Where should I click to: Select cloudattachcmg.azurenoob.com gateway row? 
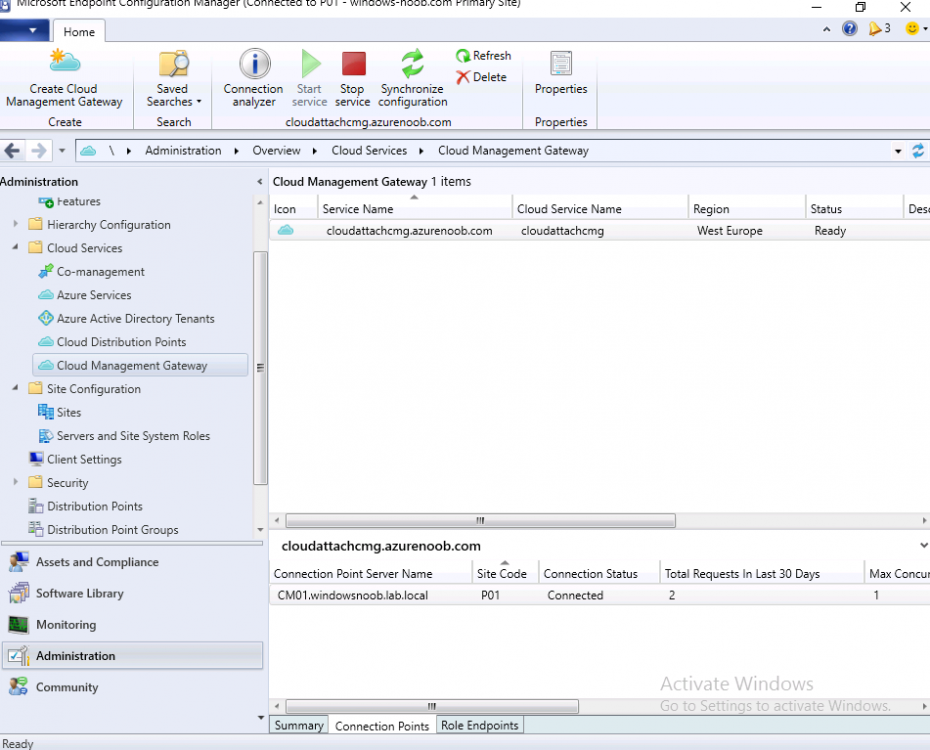point(599,231)
